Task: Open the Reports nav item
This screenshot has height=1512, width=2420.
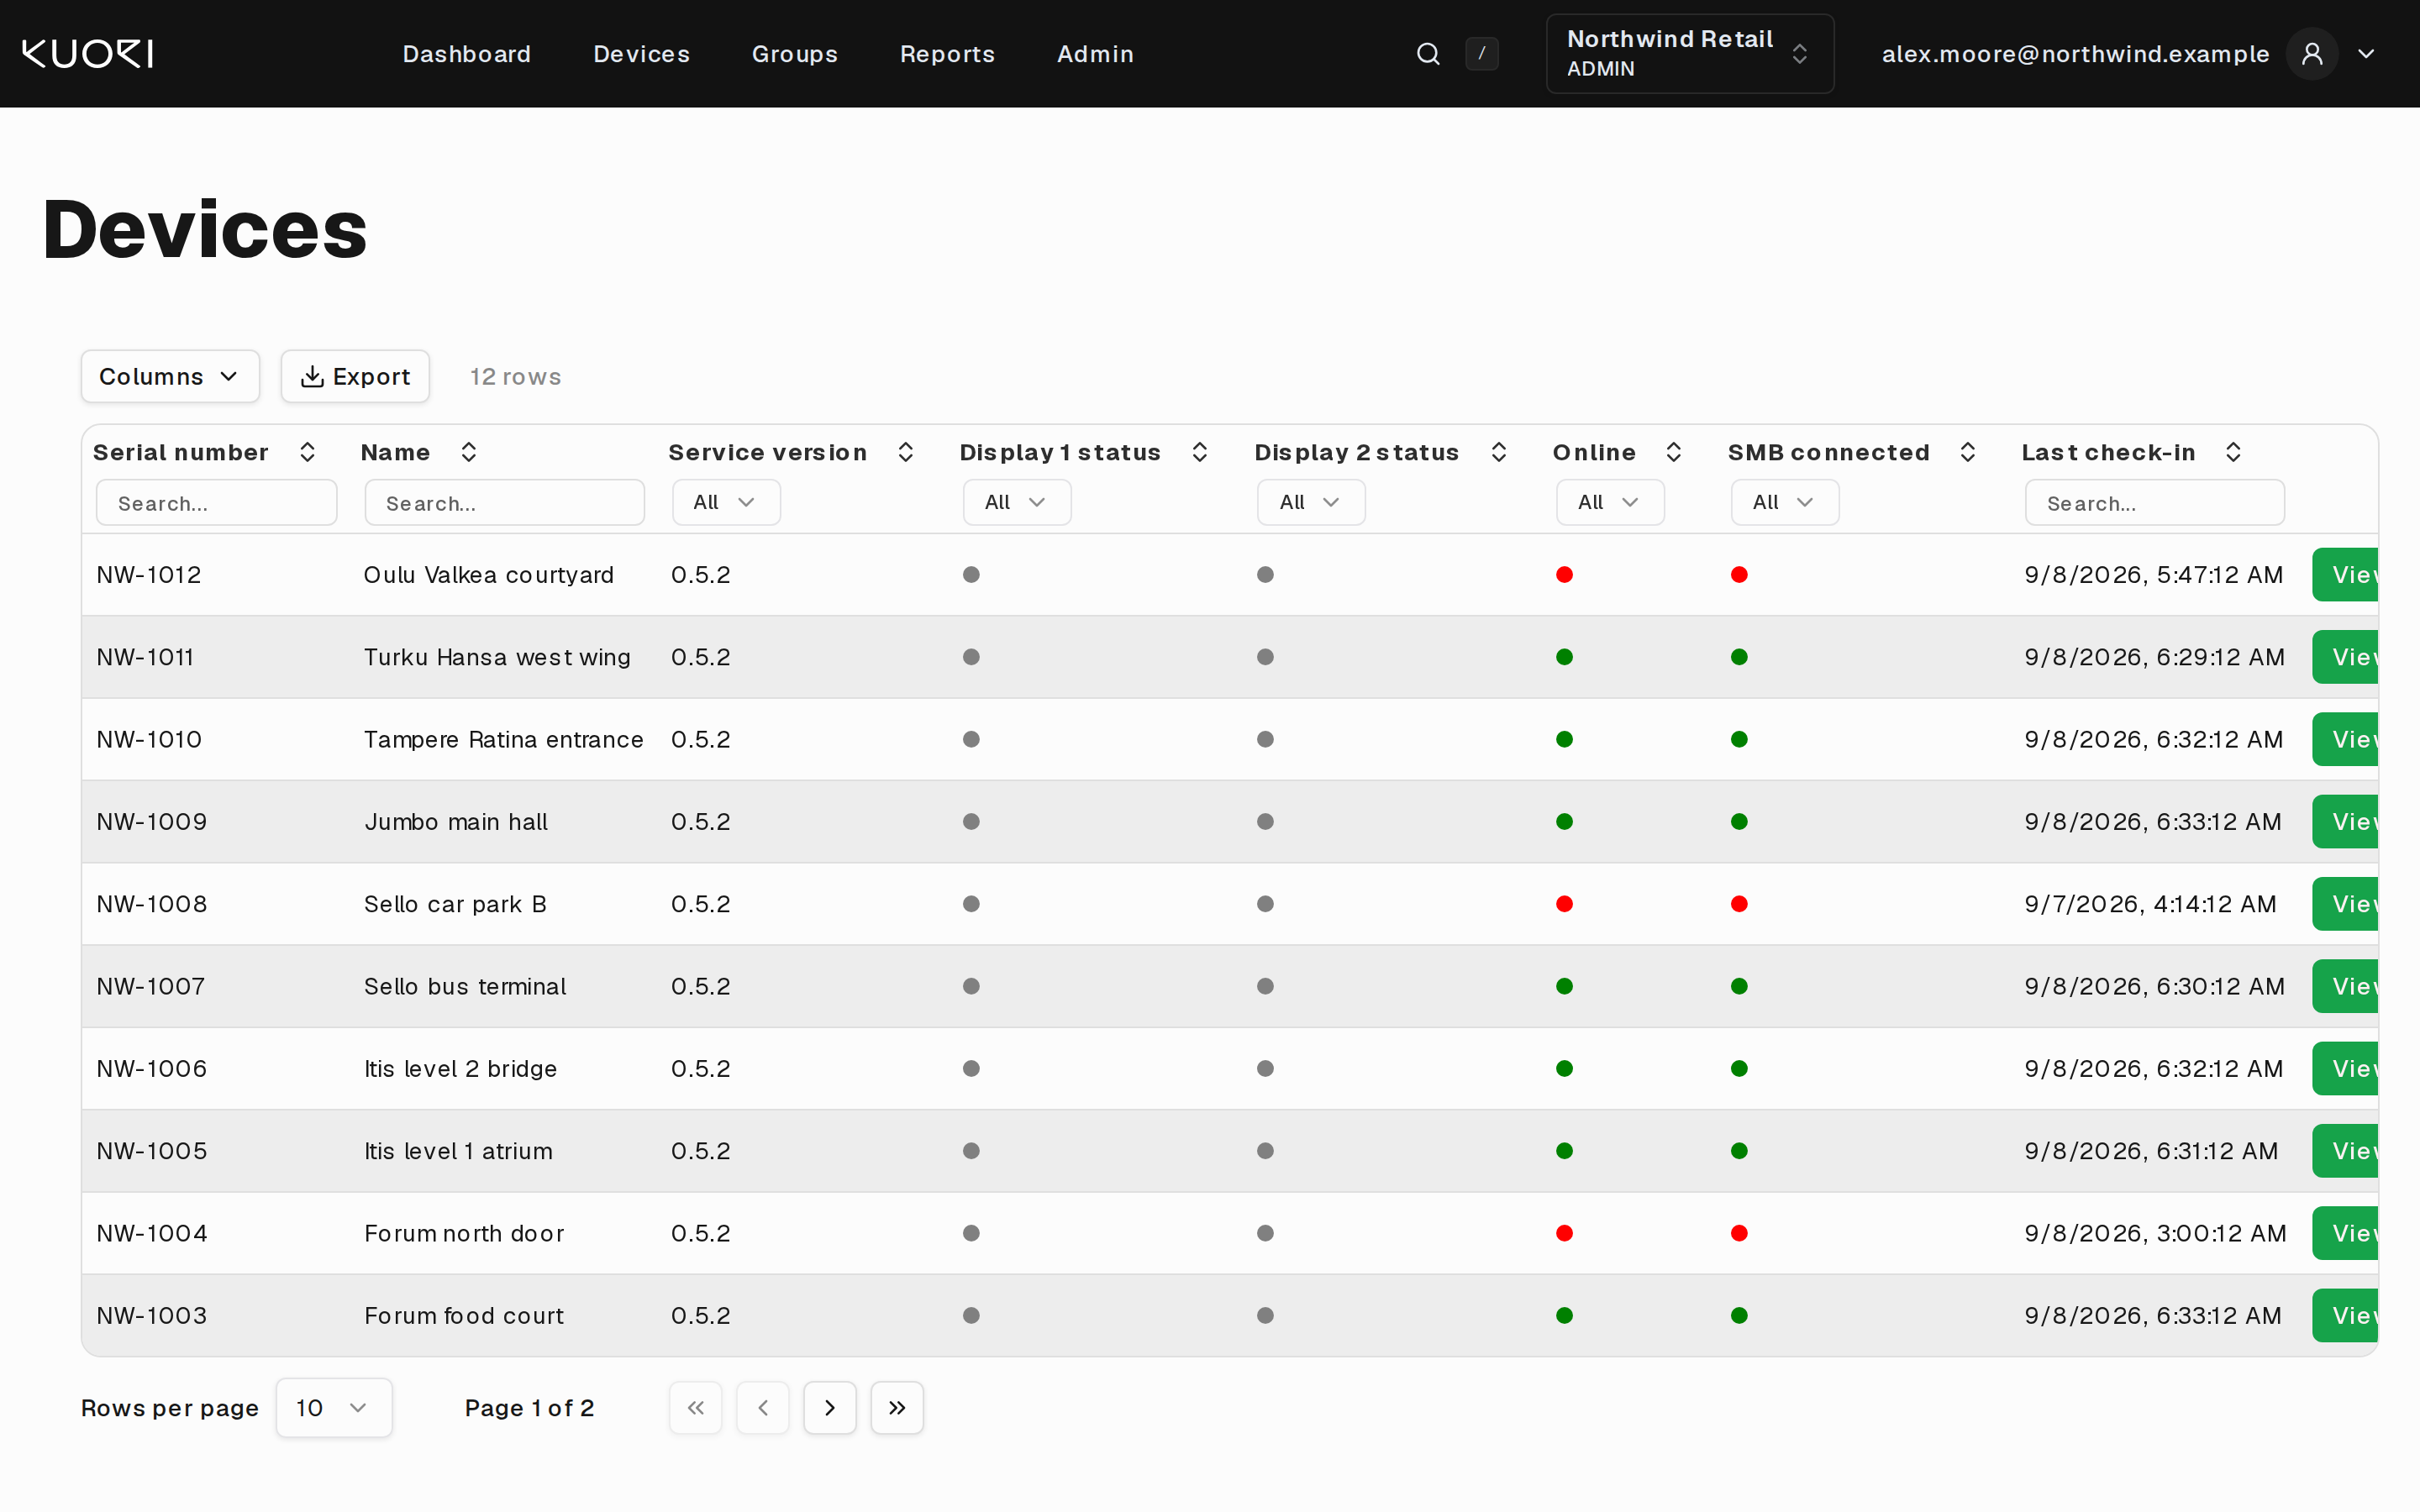Action: pos(948,54)
